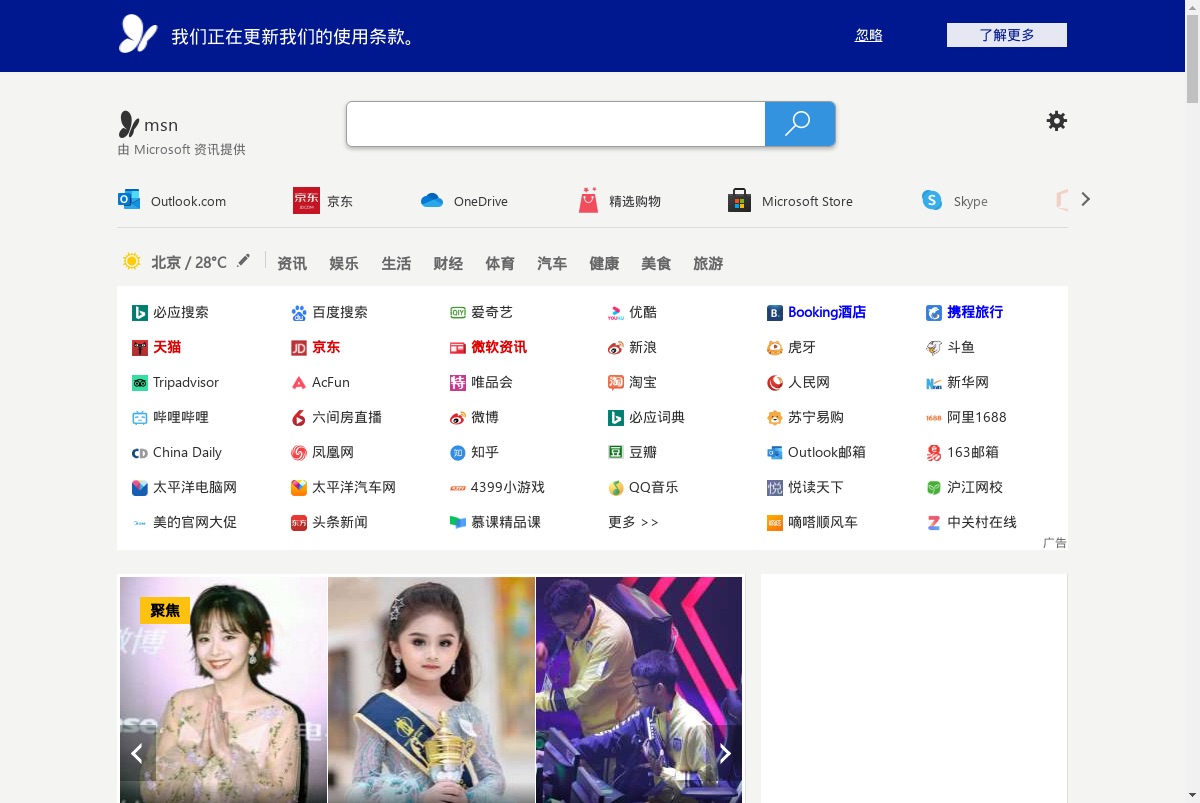Open the 生活 tab
The width and height of the screenshot is (1200, 803).
click(396, 263)
